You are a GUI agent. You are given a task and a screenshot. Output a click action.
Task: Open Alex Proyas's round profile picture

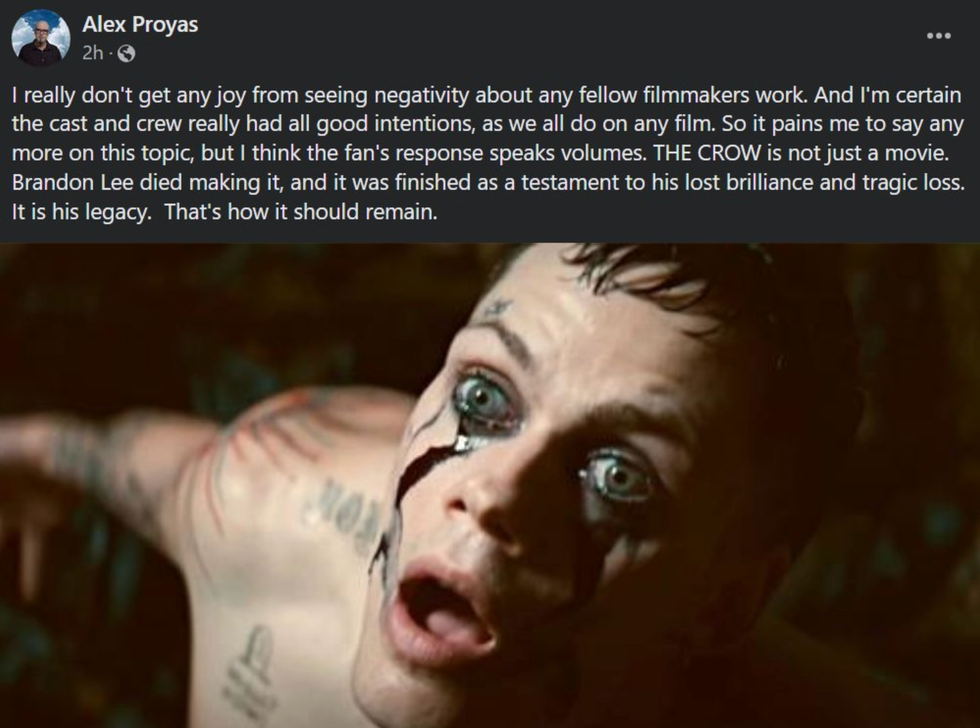pos(41,37)
